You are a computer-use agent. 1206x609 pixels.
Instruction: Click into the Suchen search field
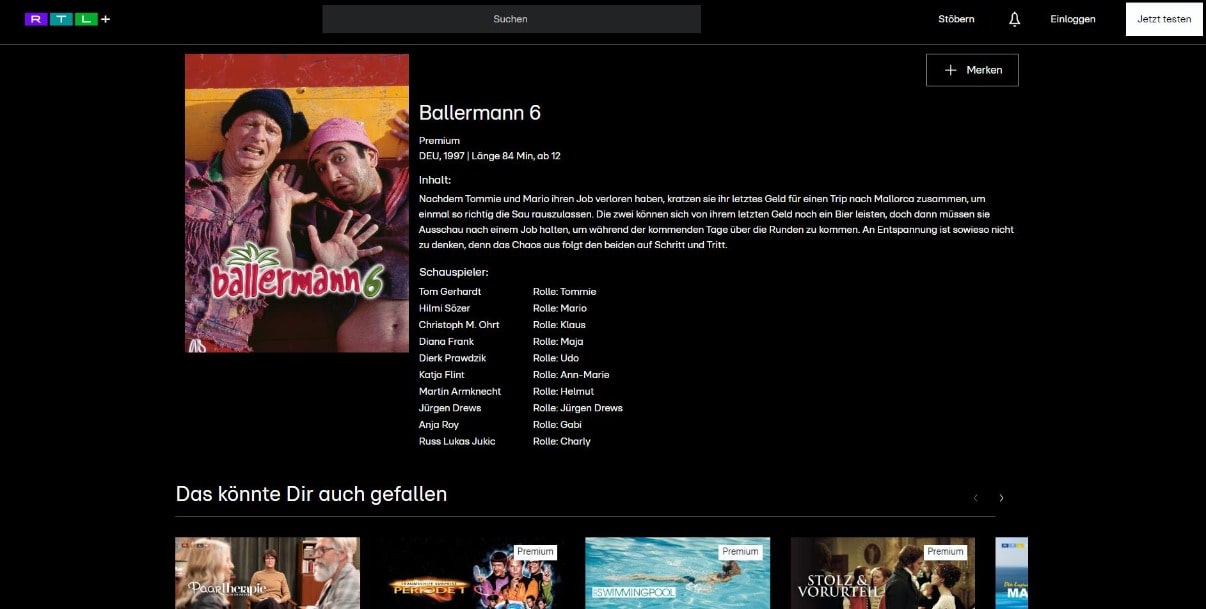click(x=511, y=19)
